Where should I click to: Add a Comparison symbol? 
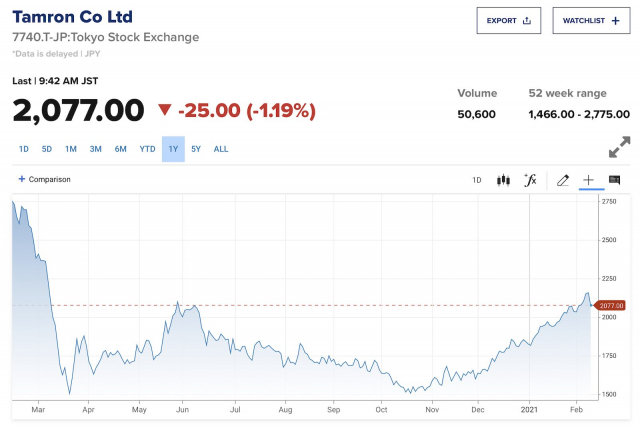(45, 180)
